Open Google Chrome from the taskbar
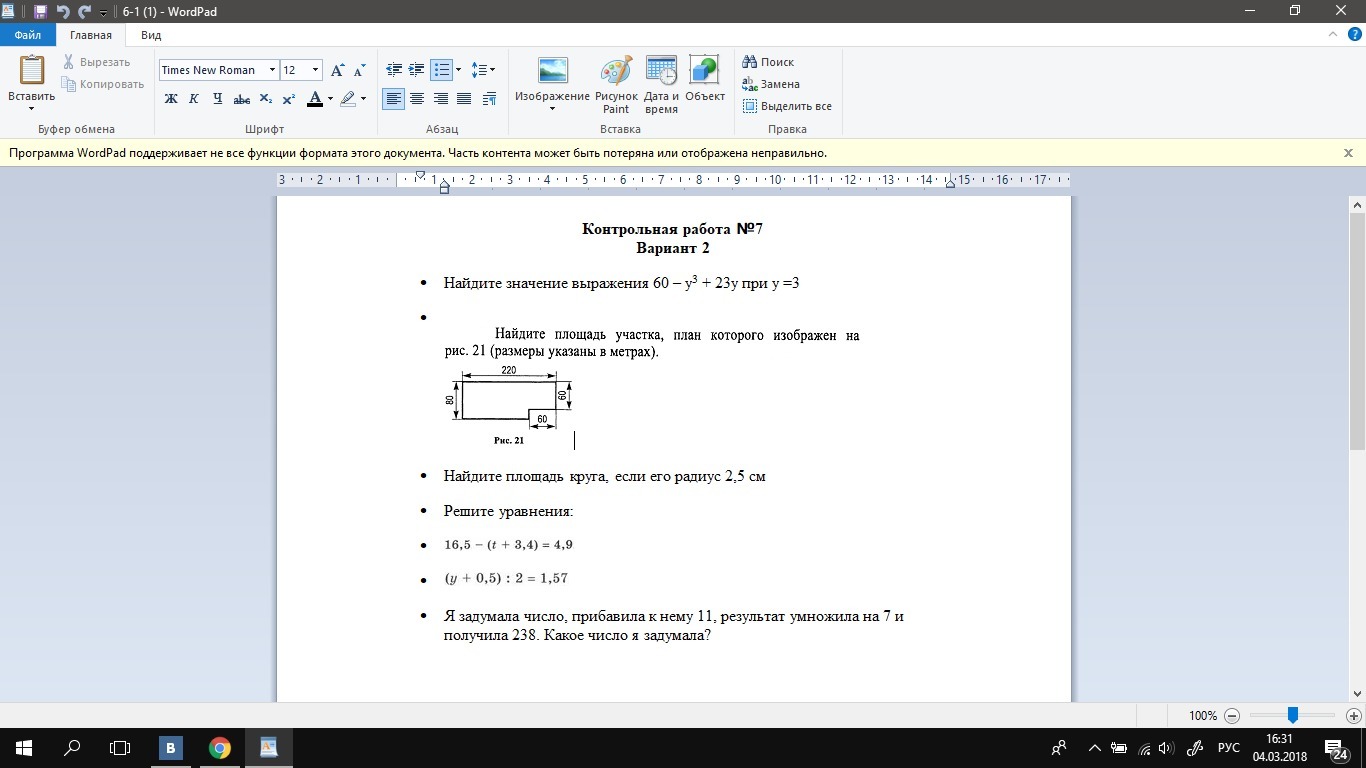Screen dimensions: 1366x768 [220, 748]
